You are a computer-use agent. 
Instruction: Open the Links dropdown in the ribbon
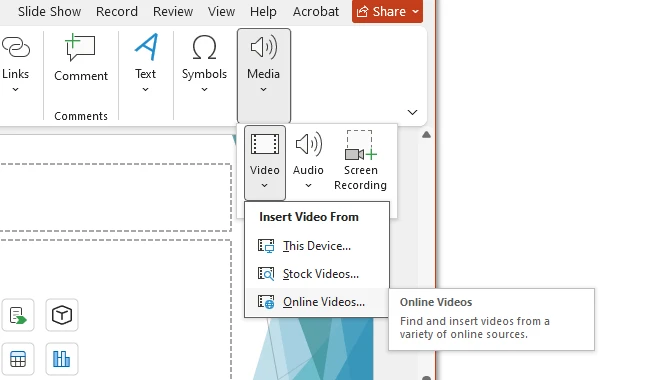click(15, 64)
